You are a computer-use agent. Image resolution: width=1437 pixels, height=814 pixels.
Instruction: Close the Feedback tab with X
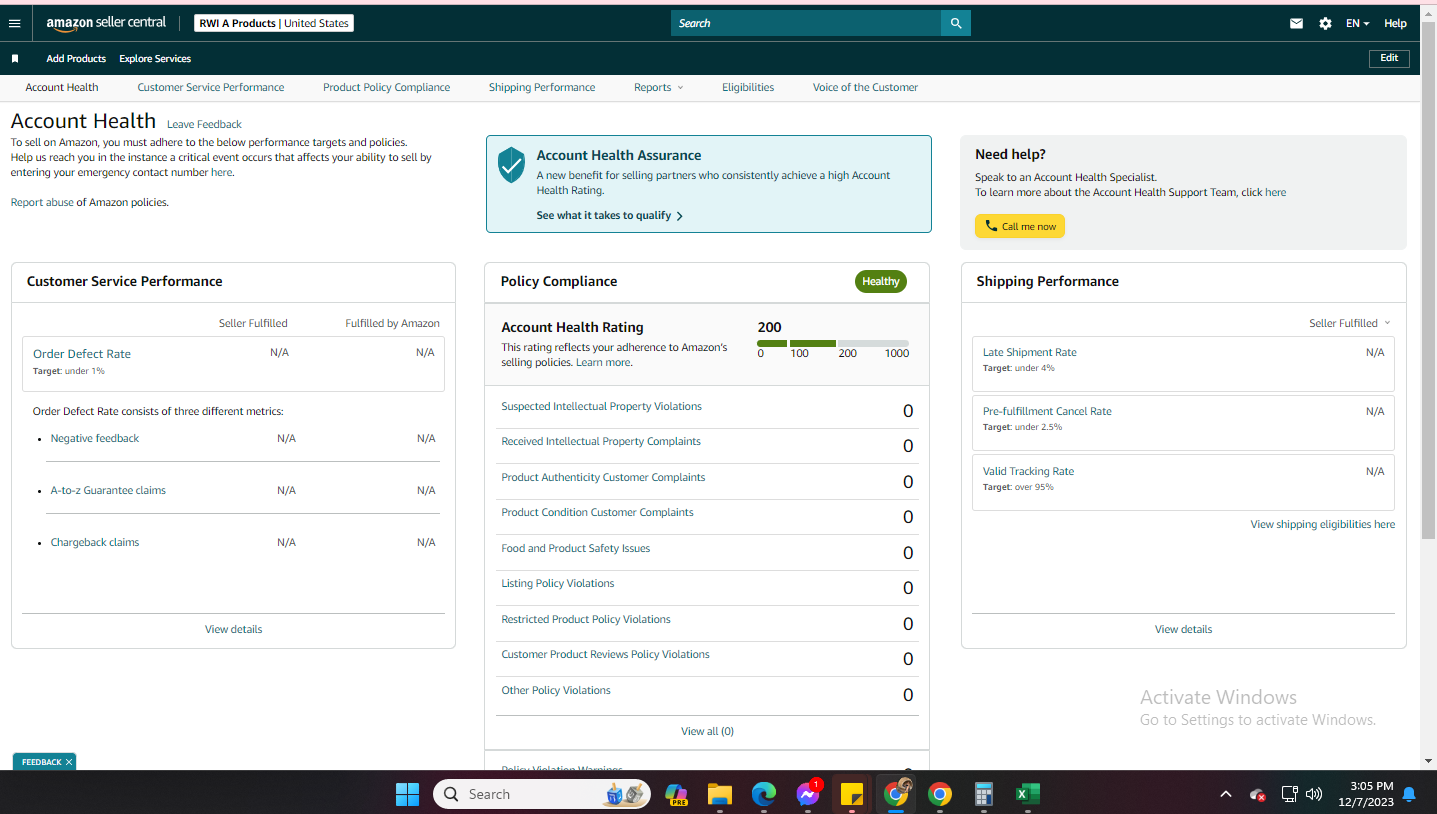click(x=69, y=762)
